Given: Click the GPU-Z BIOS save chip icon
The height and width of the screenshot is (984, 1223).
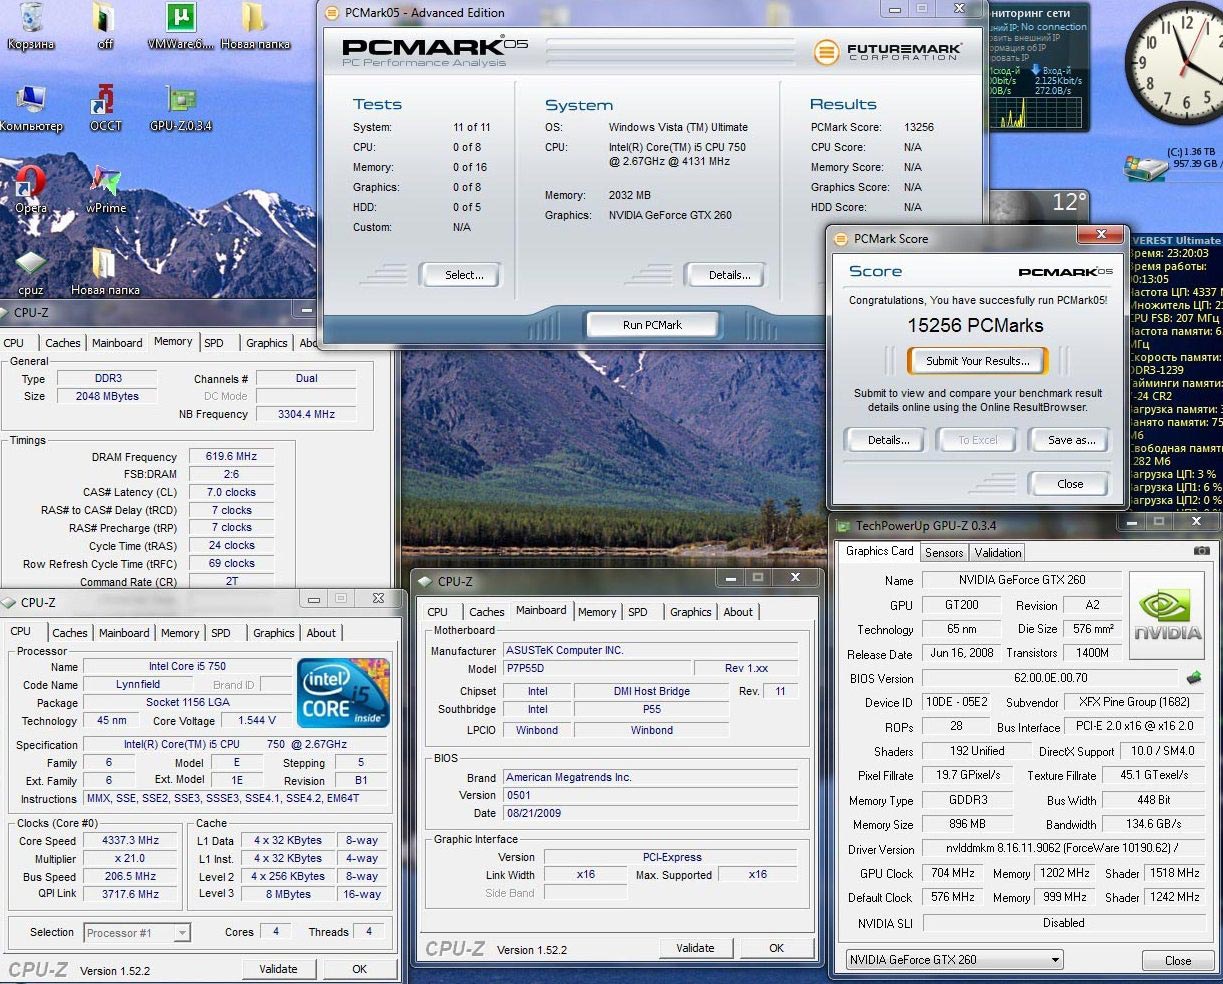Looking at the screenshot, I should pyautogui.click(x=1193, y=677).
